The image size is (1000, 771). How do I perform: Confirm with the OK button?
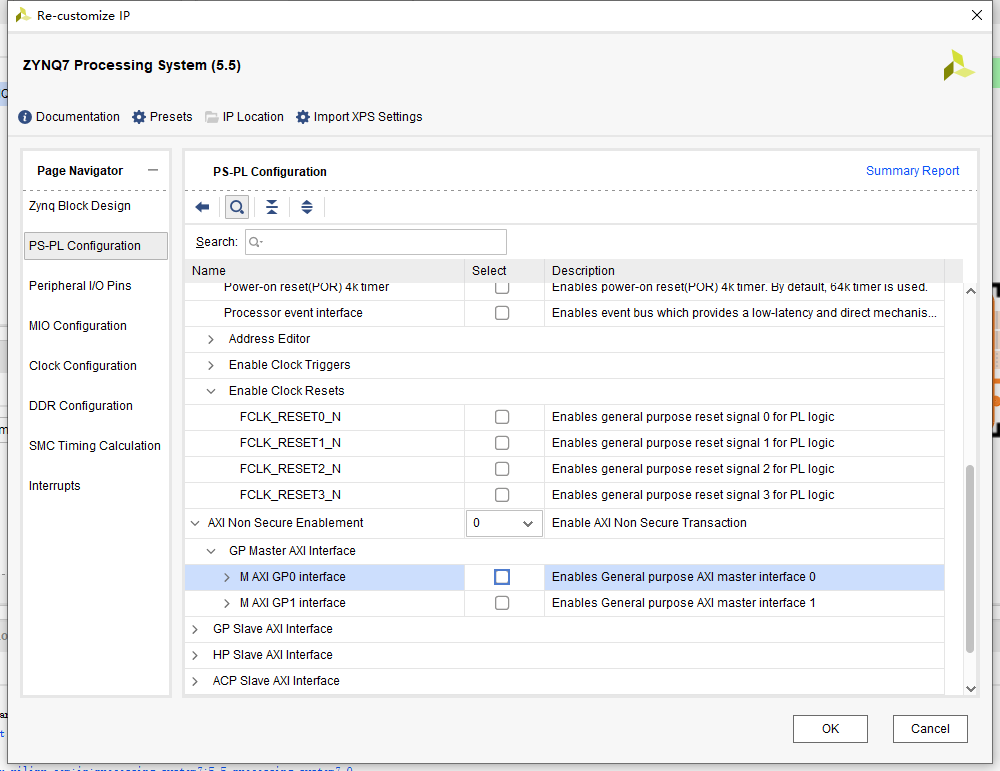click(x=830, y=728)
